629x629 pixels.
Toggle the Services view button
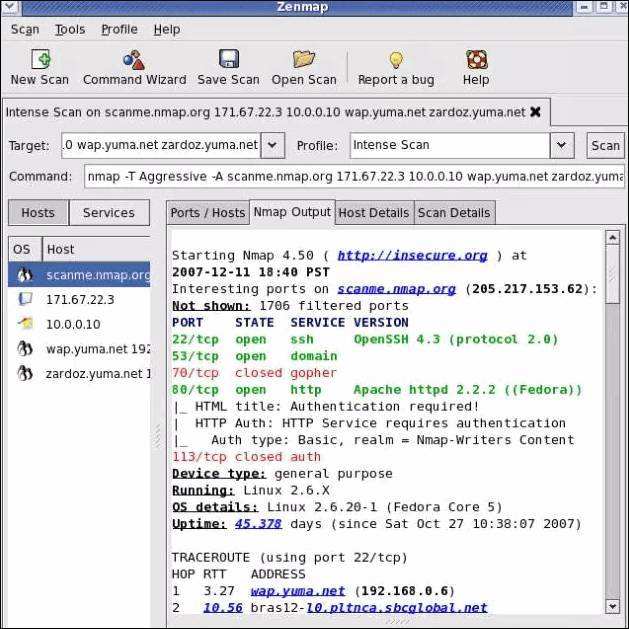pyautogui.click(x=109, y=213)
